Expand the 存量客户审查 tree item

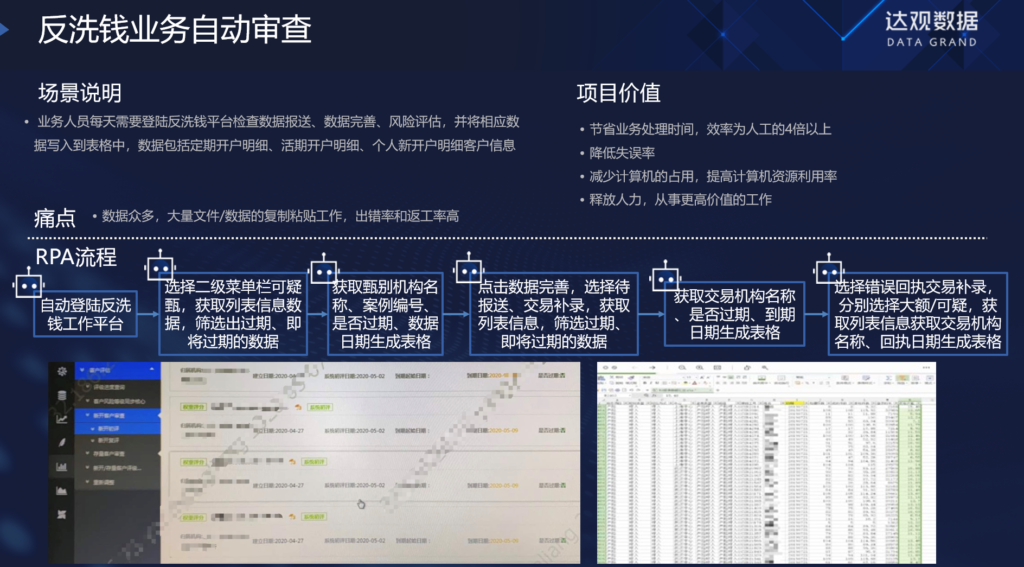pyautogui.click(x=105, y=453)
